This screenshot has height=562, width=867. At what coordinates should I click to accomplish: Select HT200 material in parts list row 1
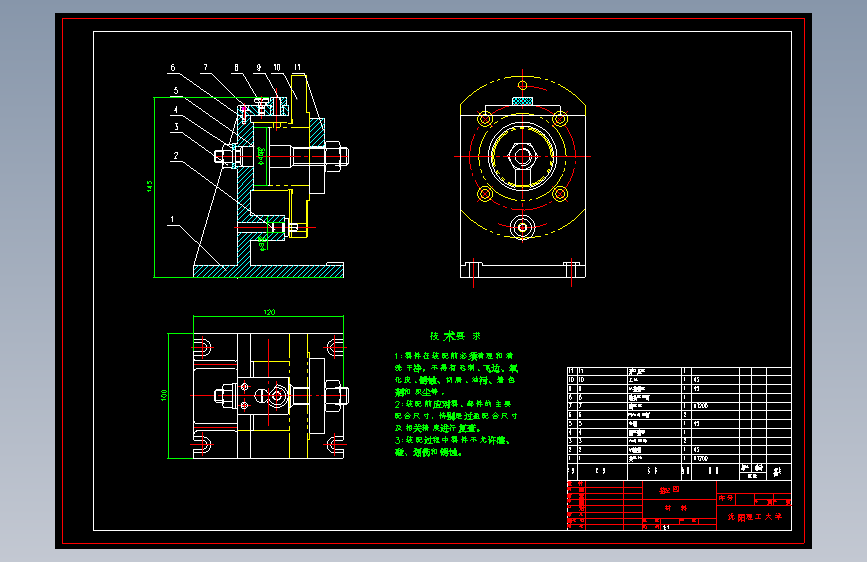(701, 459)
